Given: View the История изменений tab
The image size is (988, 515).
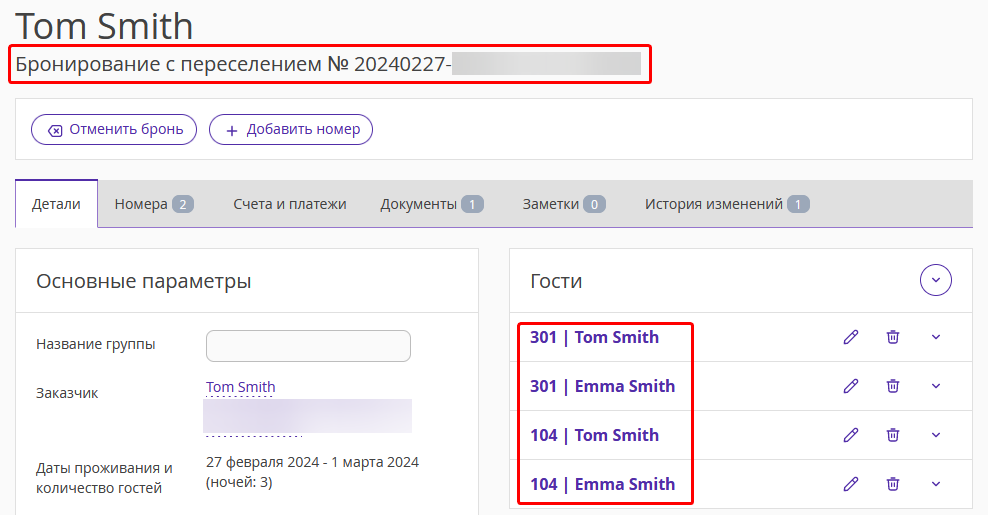Looking at the screenshot, I should click(727, 204).
